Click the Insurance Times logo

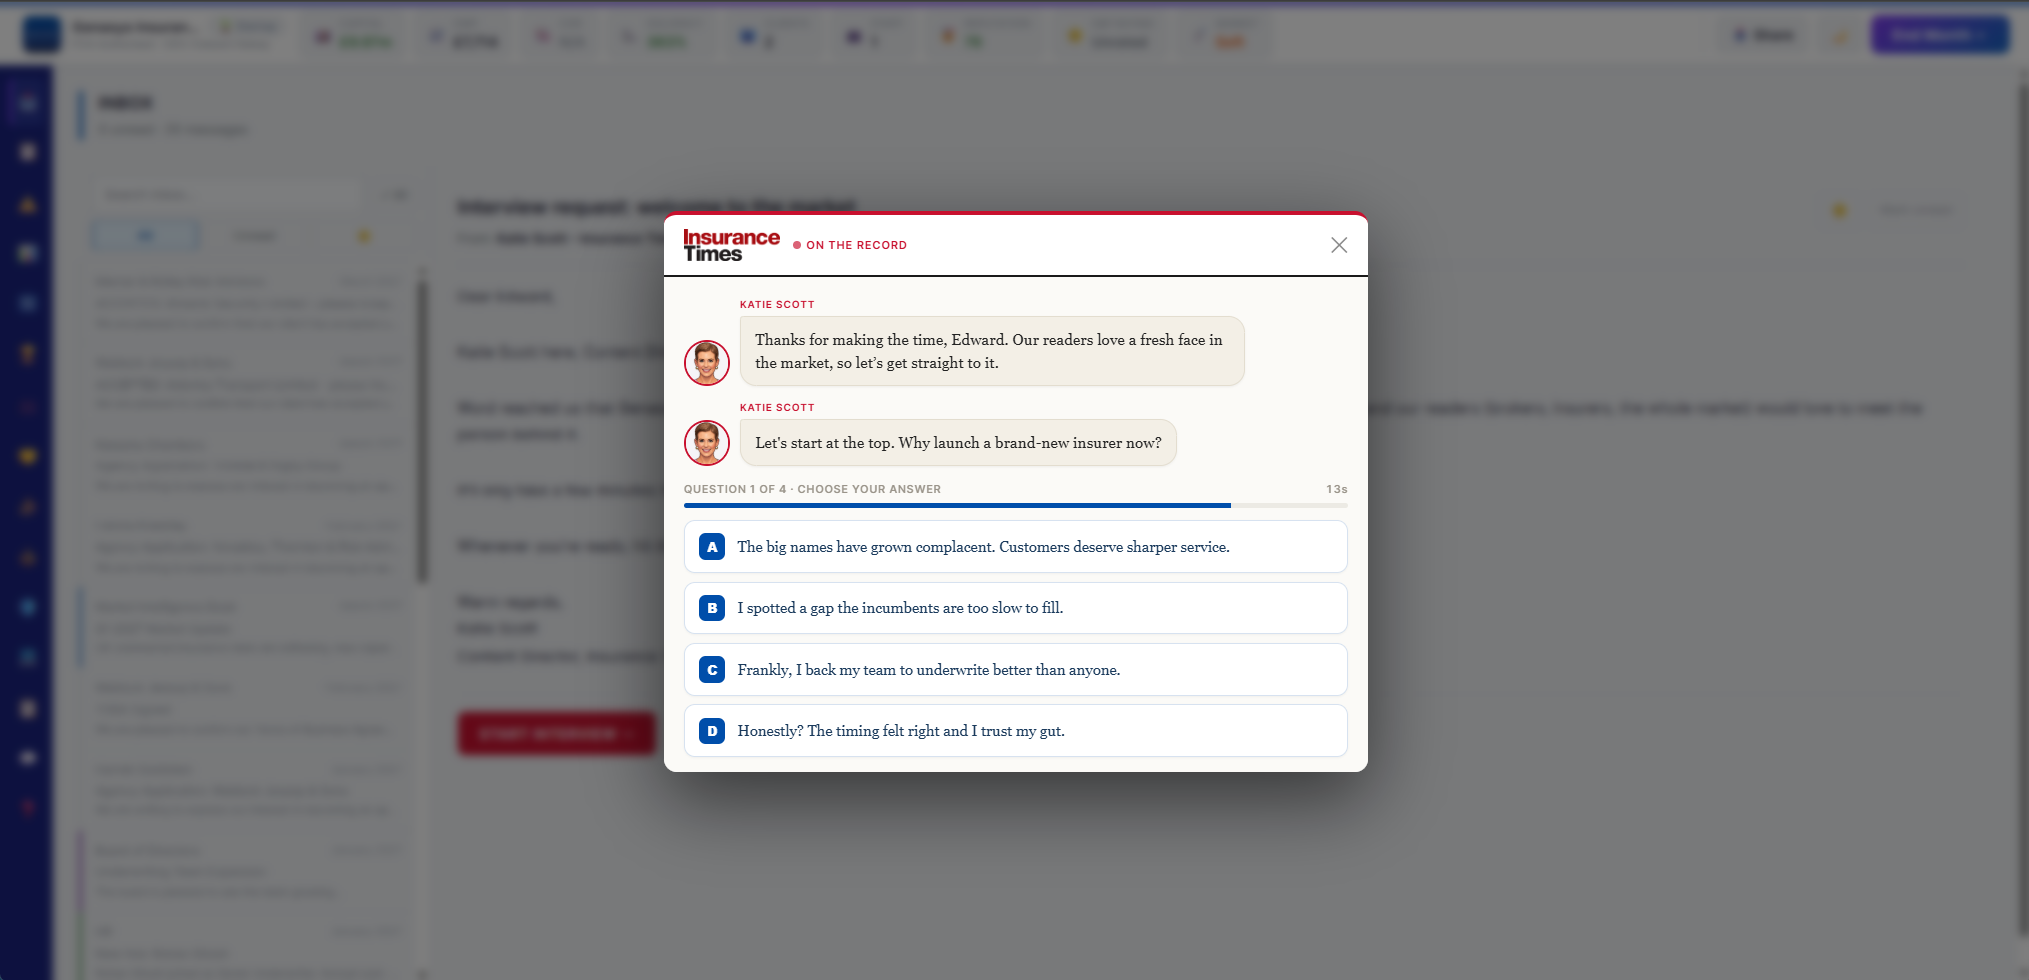coord(731,245)
